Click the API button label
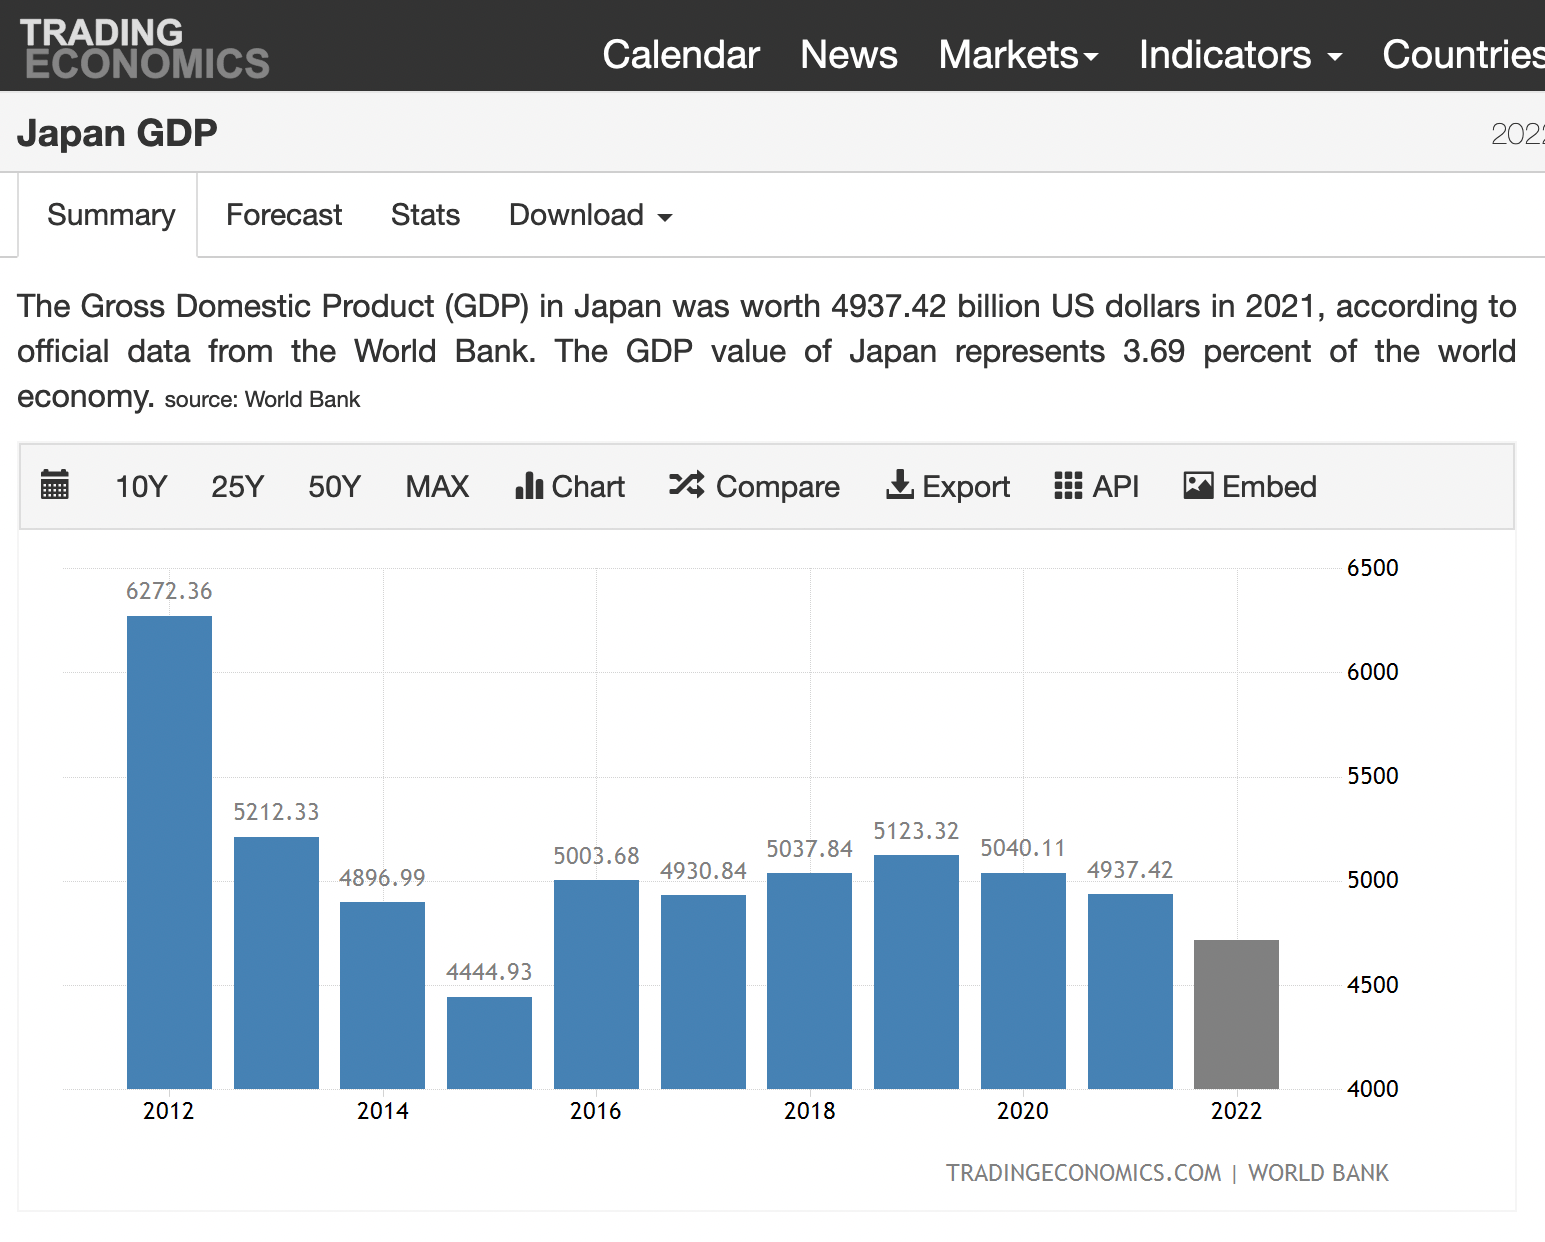 1116,487
